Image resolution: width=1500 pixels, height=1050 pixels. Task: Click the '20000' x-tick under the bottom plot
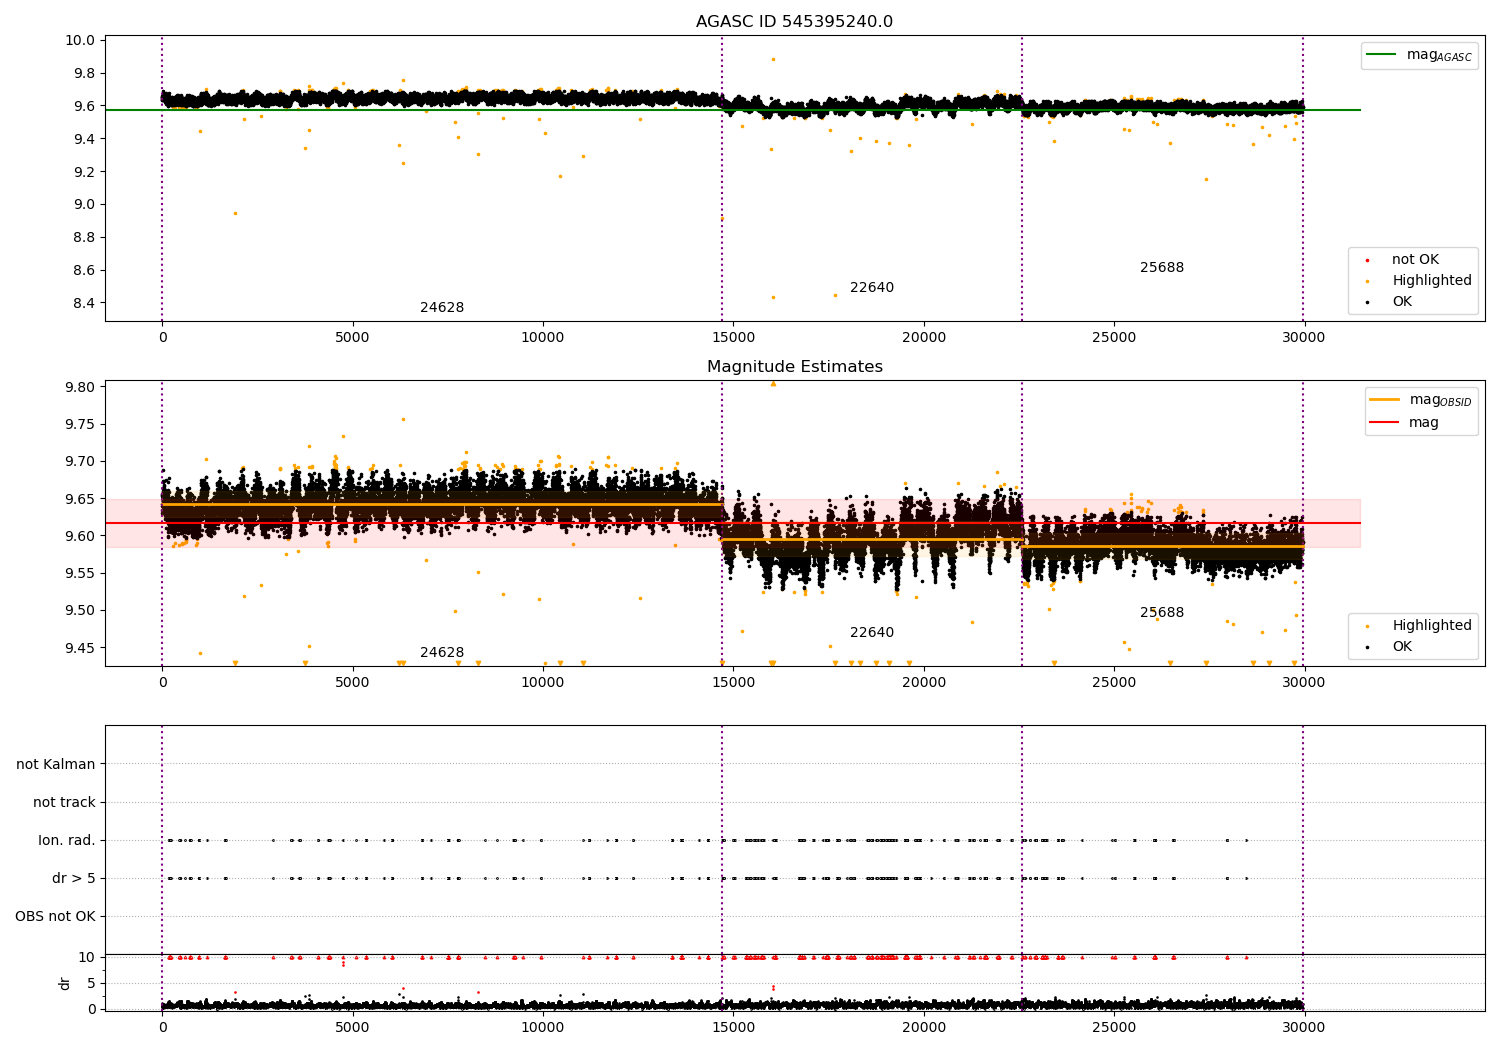tap(923, 1028)
